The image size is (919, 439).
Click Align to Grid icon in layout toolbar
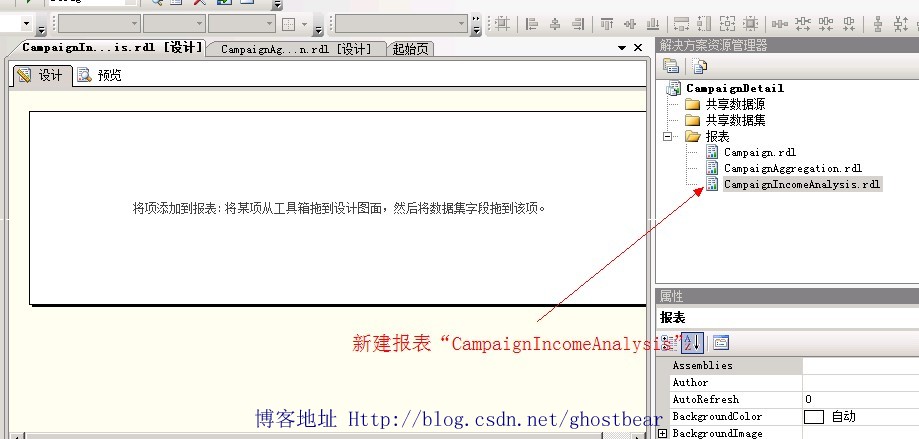pyautogui.click(x=502, y=24)
